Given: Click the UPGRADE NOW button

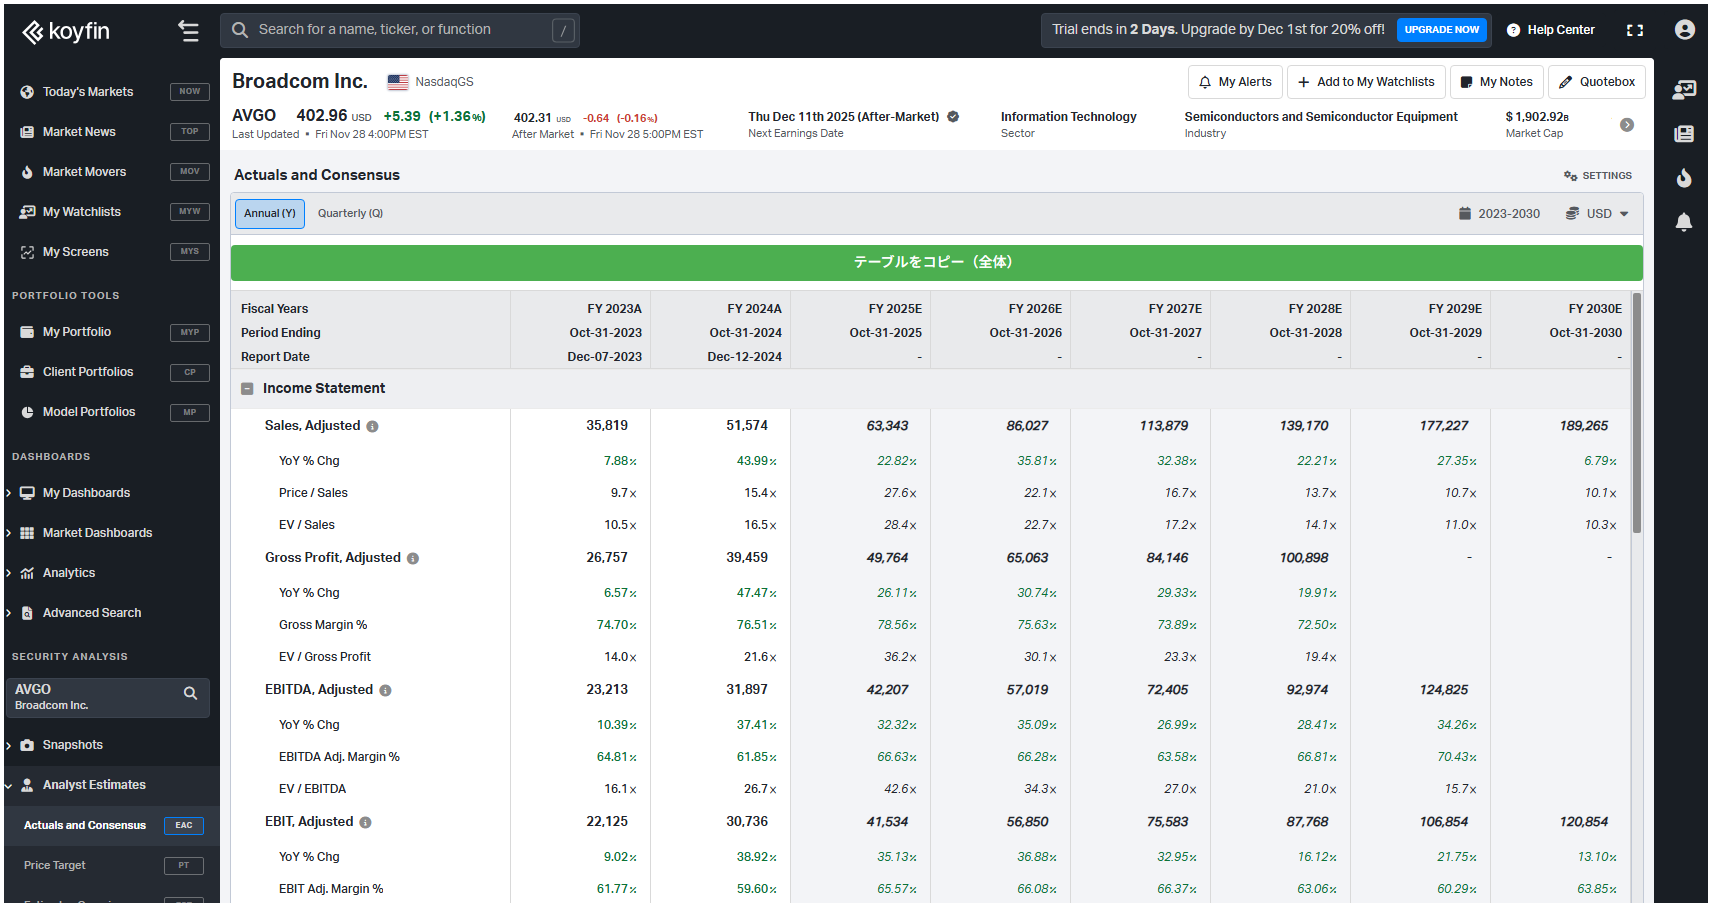Looking at the screenshot, I should tap(1441, 30).
